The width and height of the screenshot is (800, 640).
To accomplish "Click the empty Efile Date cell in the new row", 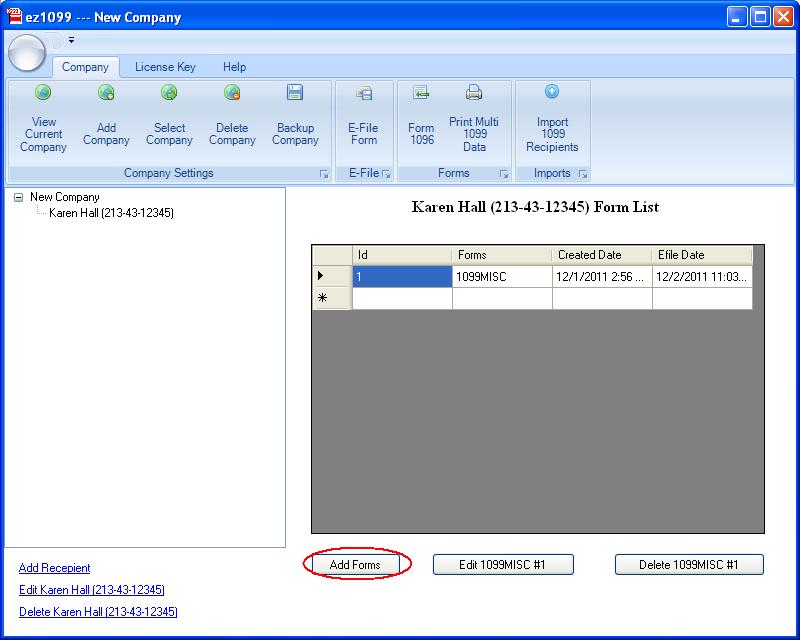I will pos(702,298).
